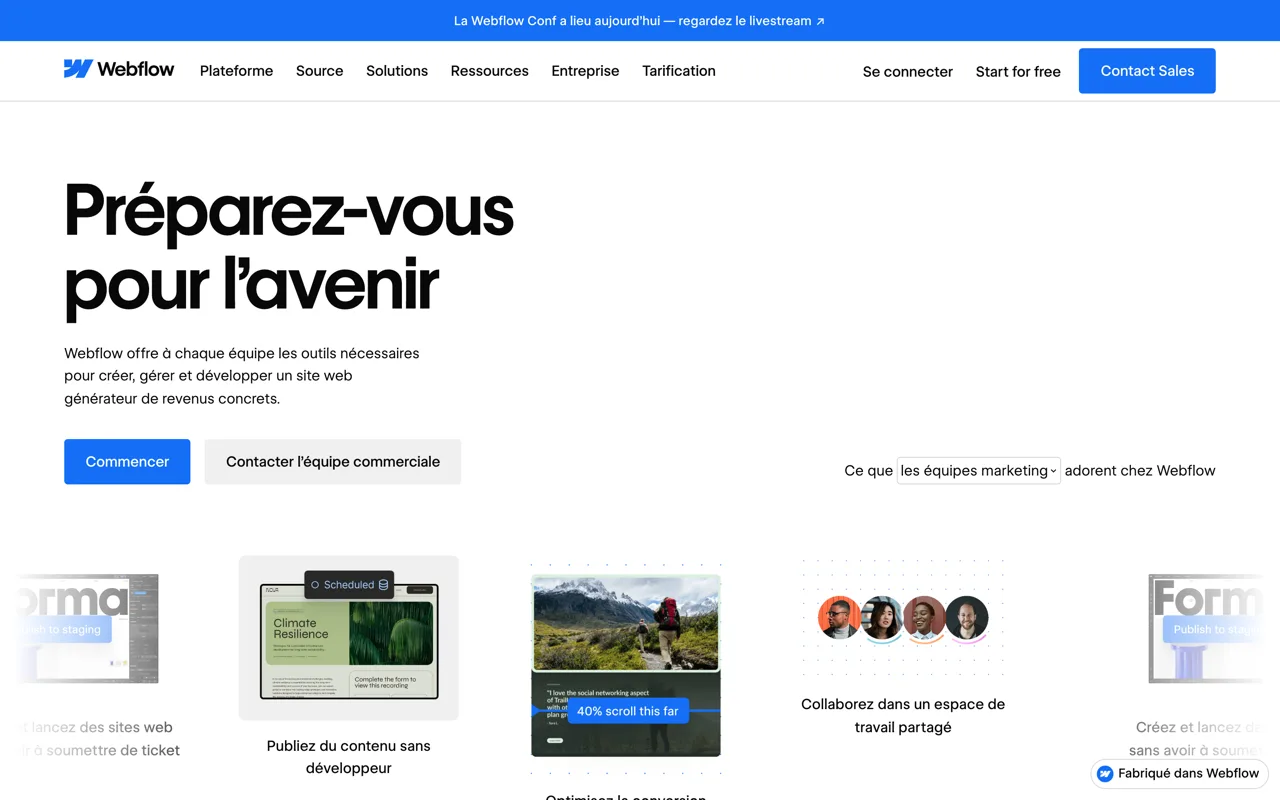Click the Fabriqué dans Webflow badge
Image resolution: width=1280 pixels, height=800 pixels.
tap(1179, 773)
